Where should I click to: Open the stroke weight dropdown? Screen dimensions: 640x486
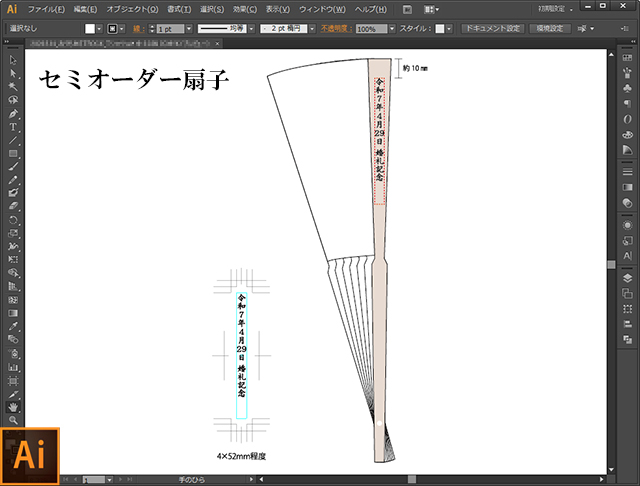point(189,29)
